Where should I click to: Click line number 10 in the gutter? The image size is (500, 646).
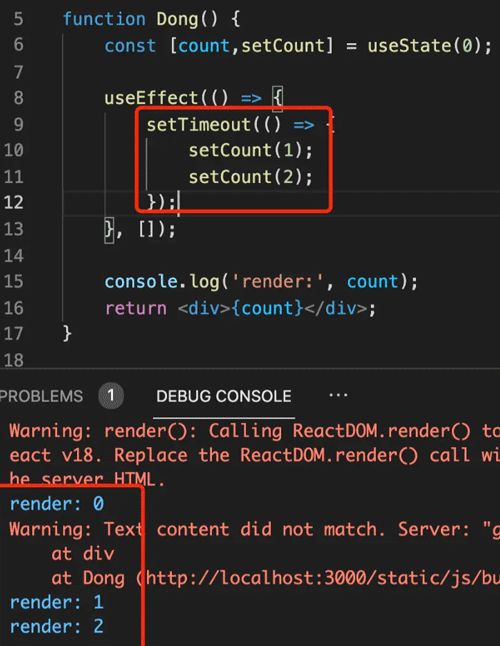coord(14,150)
